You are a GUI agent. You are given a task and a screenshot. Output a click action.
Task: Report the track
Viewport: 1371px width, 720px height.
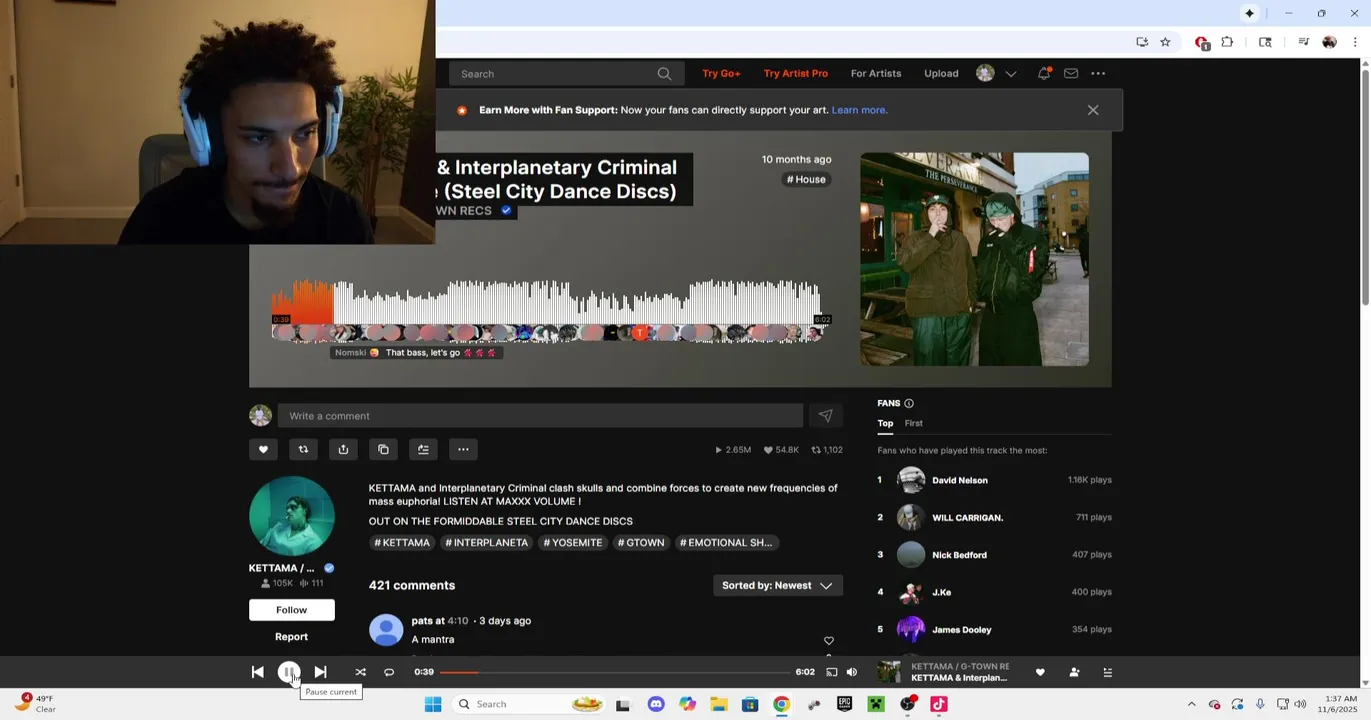(x=291, y=637)
